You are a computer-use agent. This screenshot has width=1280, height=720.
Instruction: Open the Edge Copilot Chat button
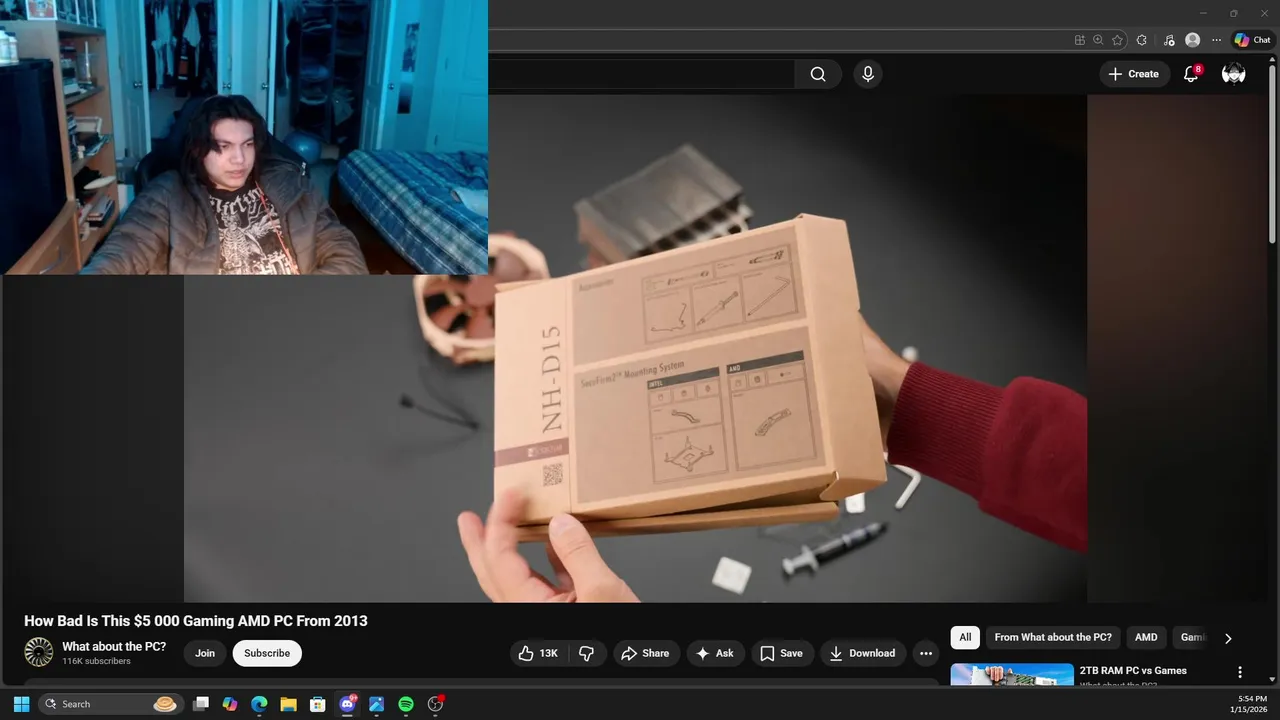pos(1252,40)
